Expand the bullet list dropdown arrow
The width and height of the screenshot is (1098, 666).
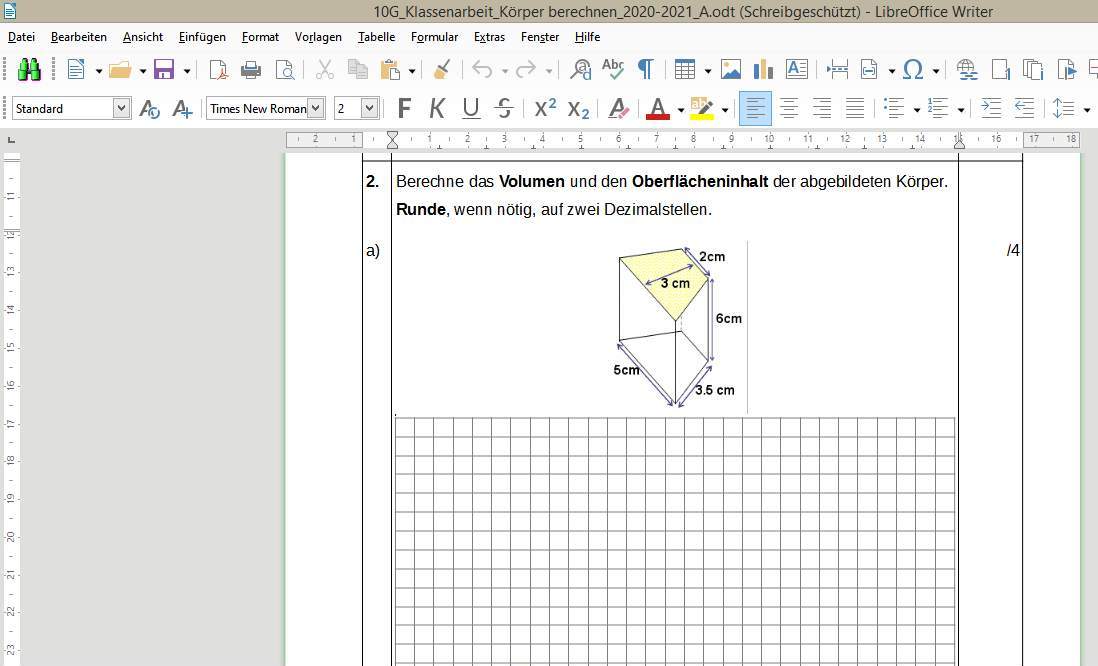[917, 110]
